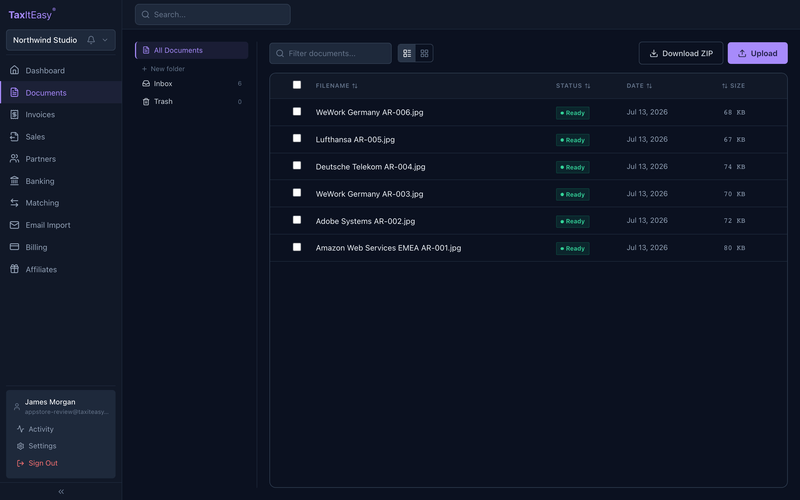This screenshot has height=500, width=800.
Task: Click the Banking building icon
Action: point(14,181)
